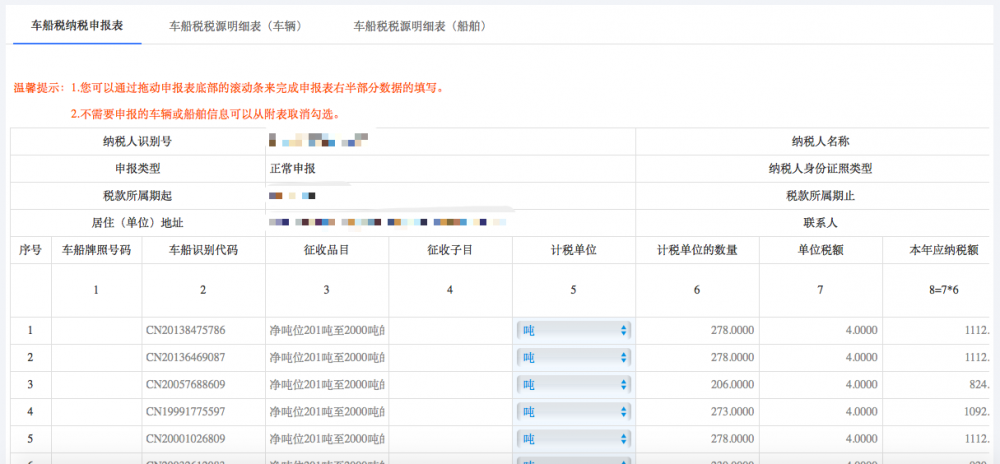Switch to the 车船税纳税申报表 tab
1000x464 pixels.
click(77, 25)
